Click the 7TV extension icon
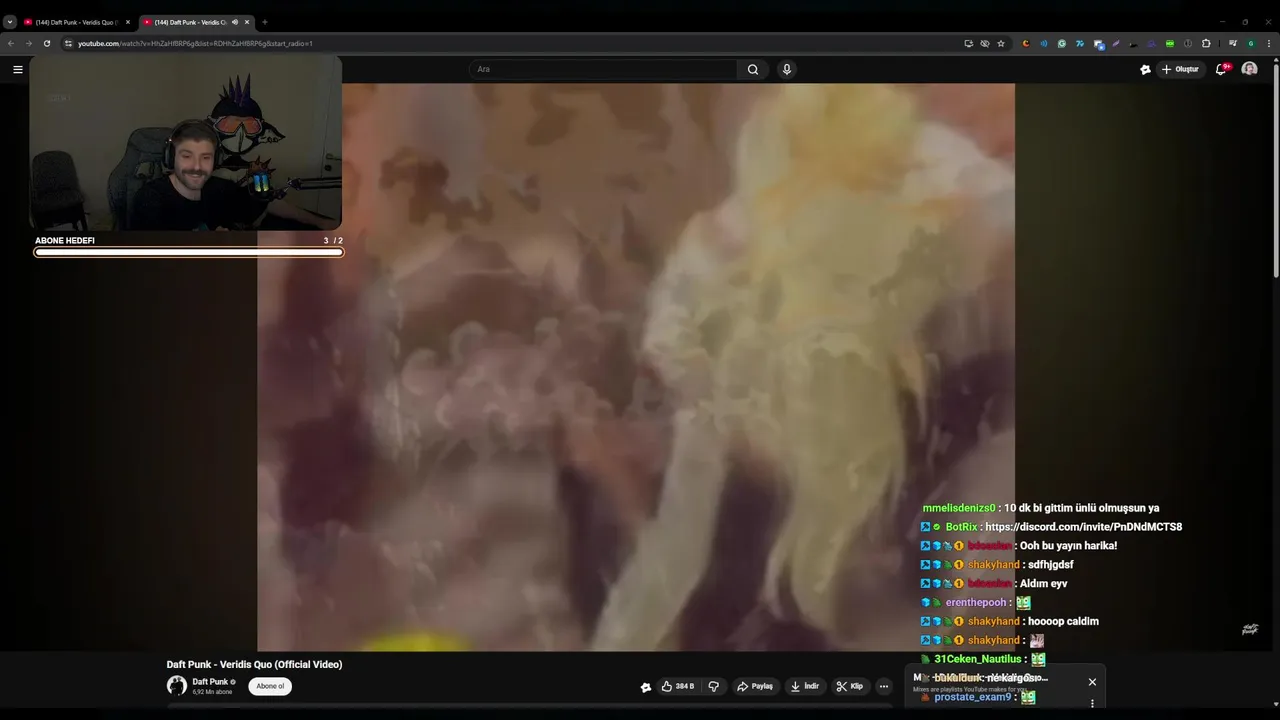 1080,43
